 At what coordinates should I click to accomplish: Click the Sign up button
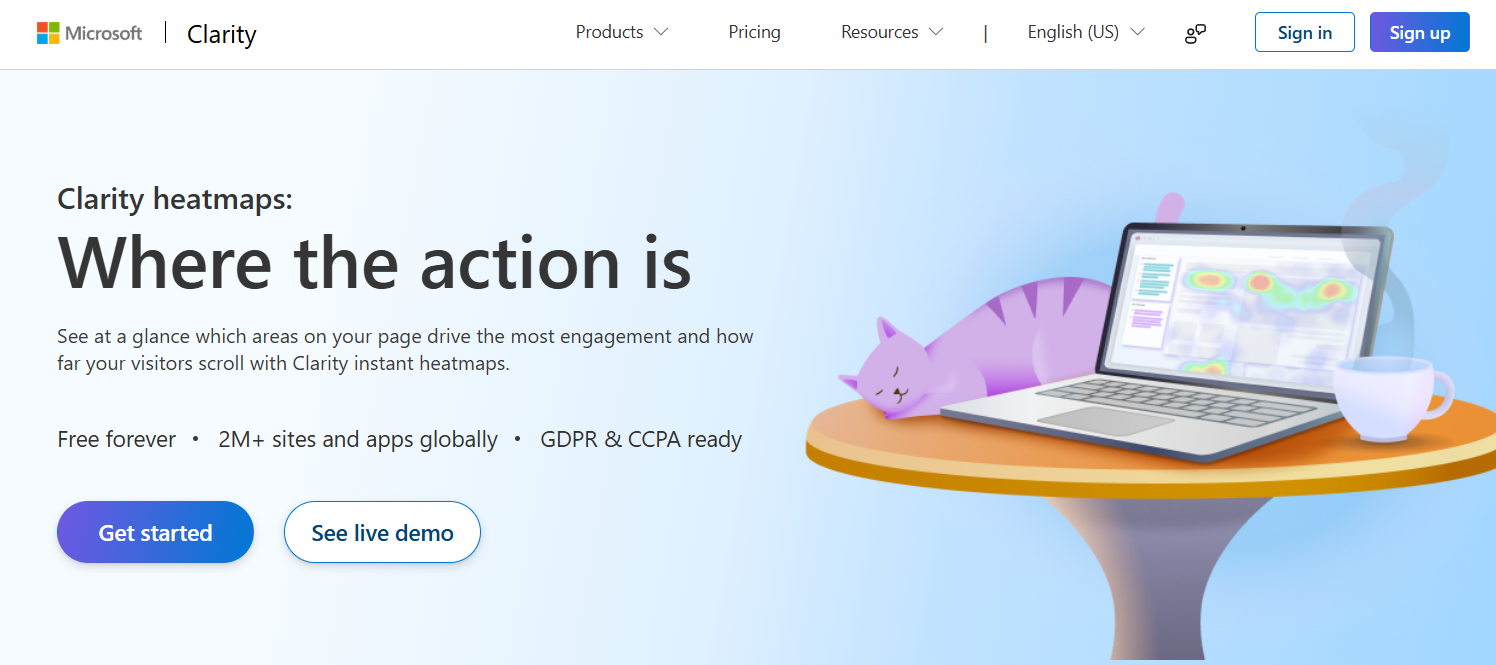(1420, 32)
